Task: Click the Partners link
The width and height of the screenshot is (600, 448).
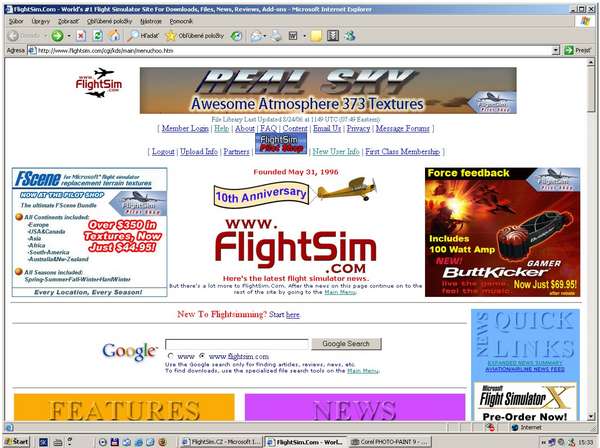Action: pyautogui.click(x=236, y=152)
